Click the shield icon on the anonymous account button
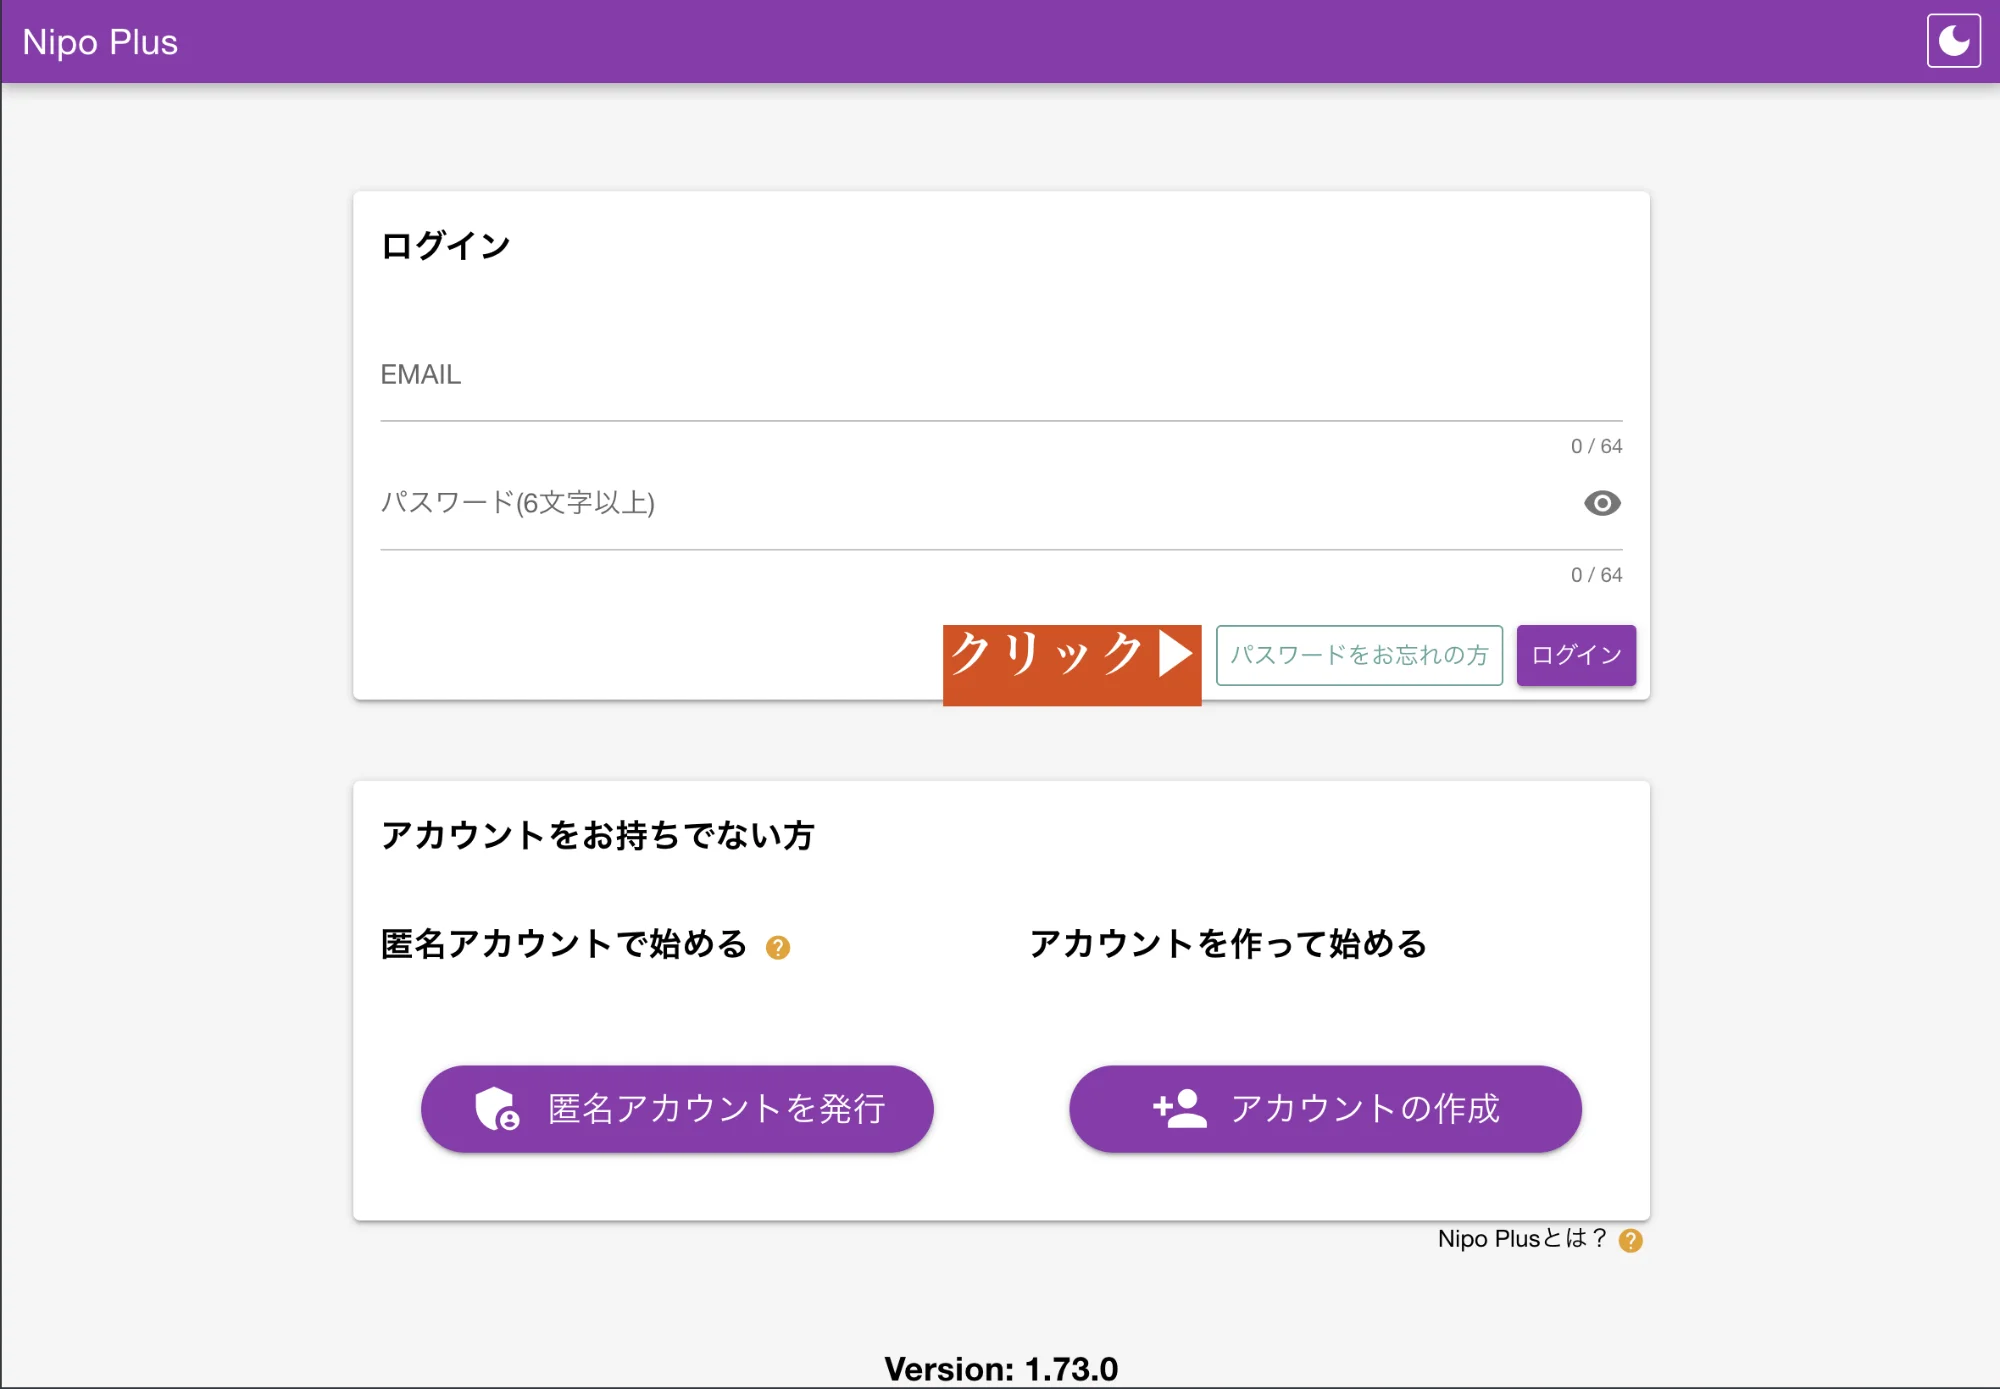 [x=497, y=1108]
